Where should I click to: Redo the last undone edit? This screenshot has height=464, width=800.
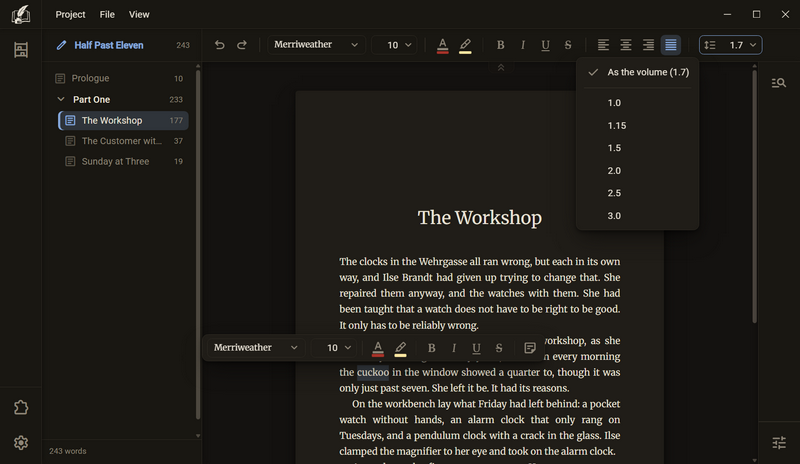tap(242, 45)
